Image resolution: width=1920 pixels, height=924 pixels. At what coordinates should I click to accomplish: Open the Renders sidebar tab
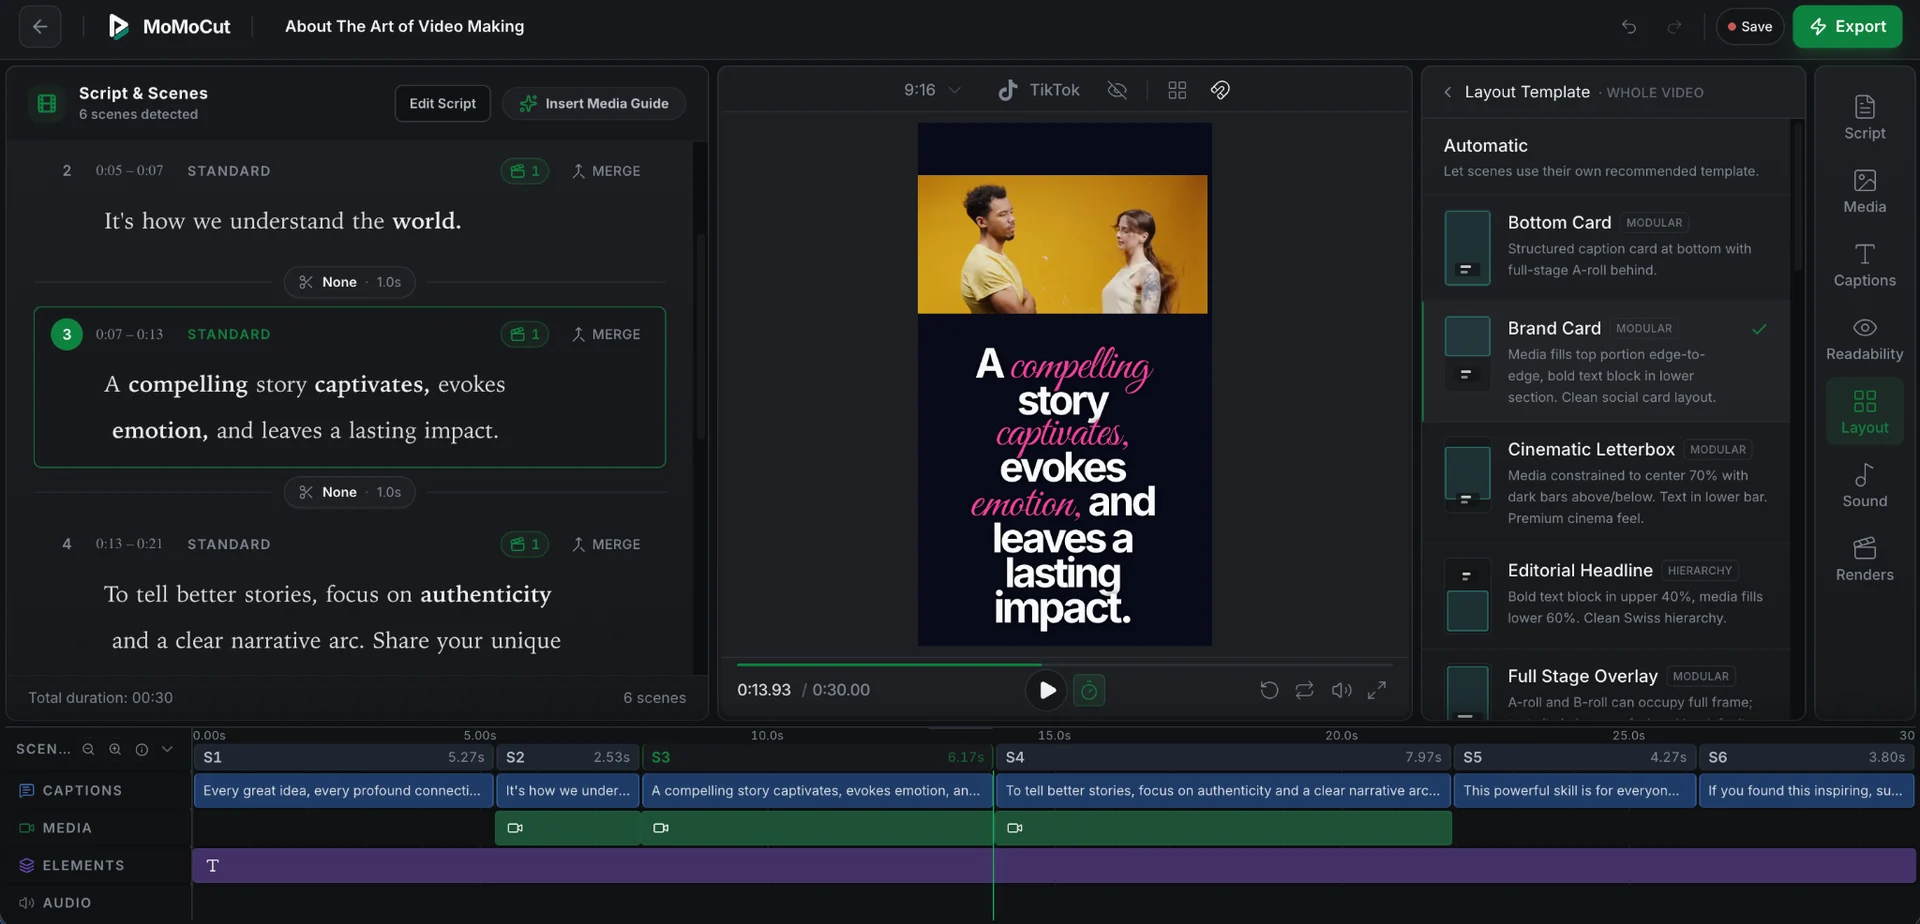point(1864,559)
